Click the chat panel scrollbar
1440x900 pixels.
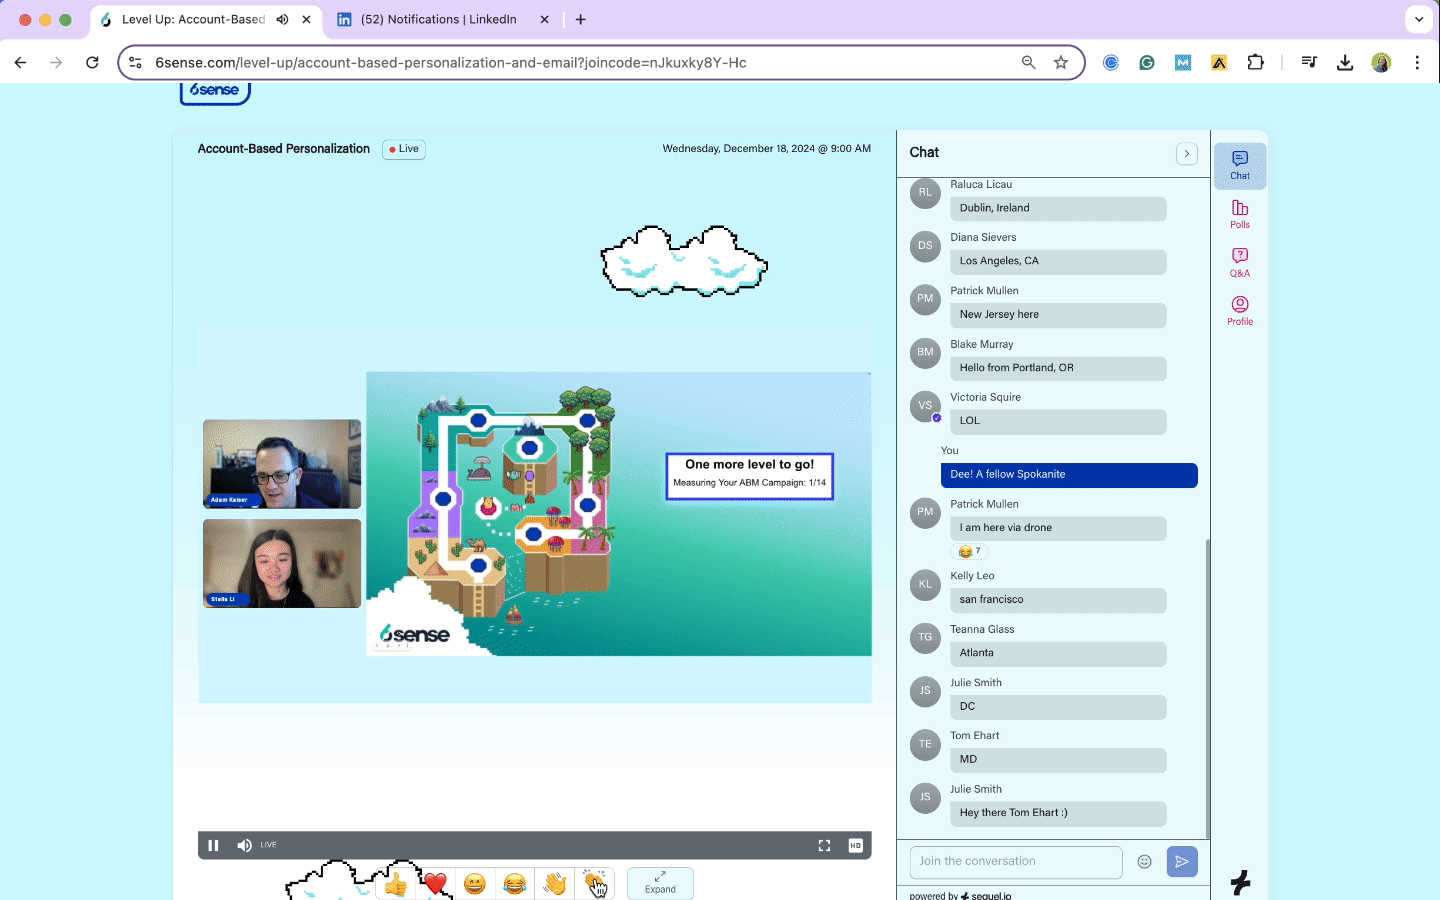pos(1207,690)
